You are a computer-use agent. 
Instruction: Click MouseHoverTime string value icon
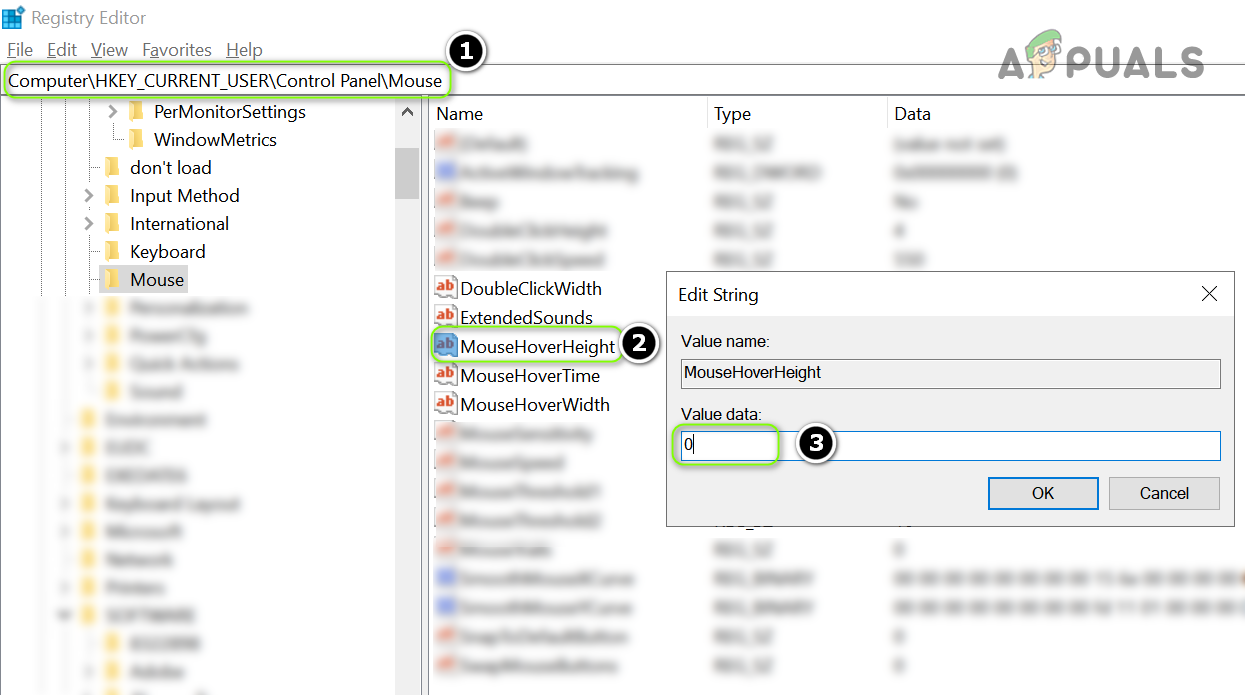(x=445, y=375)
